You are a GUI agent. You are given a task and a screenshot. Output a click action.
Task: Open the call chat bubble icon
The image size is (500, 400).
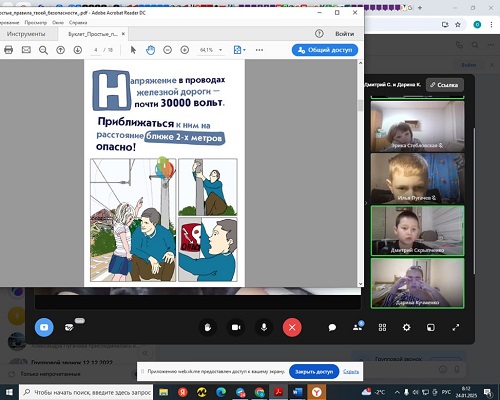tap(332, 328)
